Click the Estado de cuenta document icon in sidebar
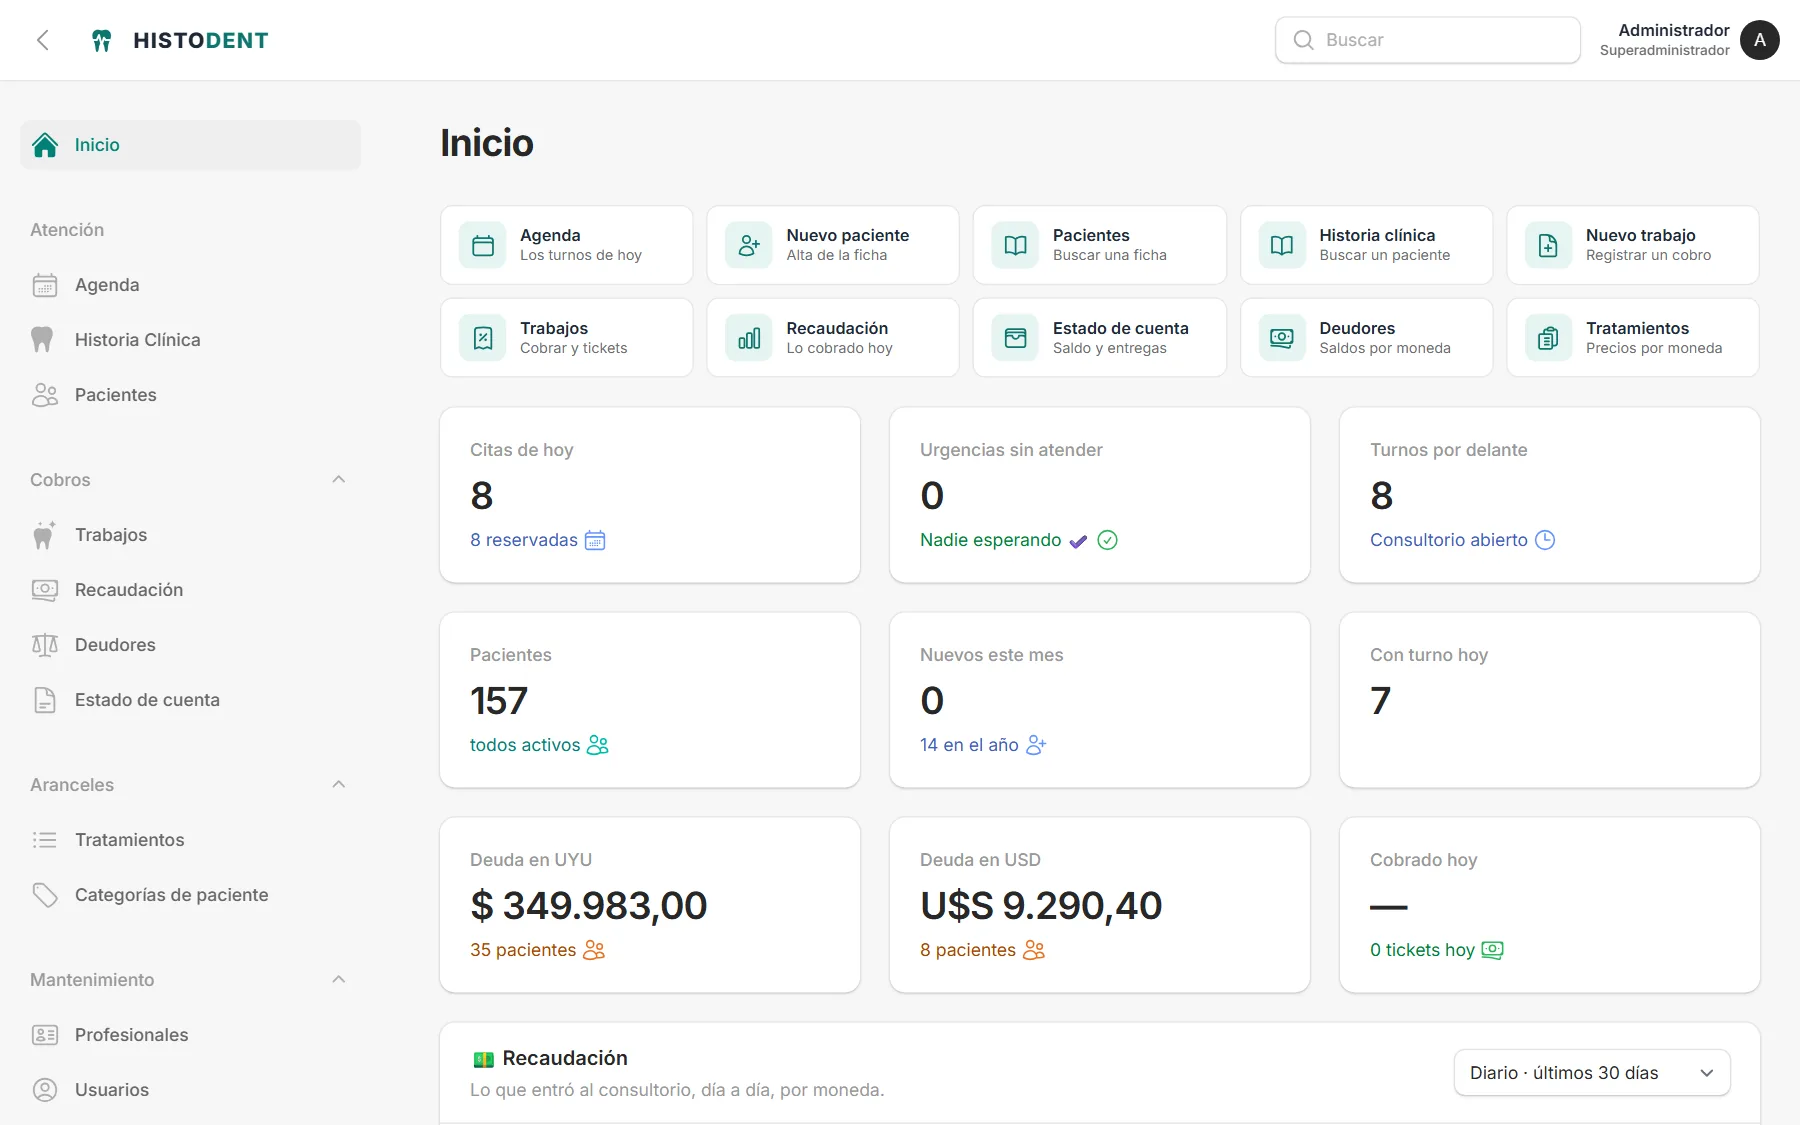Viewport: 1800px width, 1125px height. 45,700
